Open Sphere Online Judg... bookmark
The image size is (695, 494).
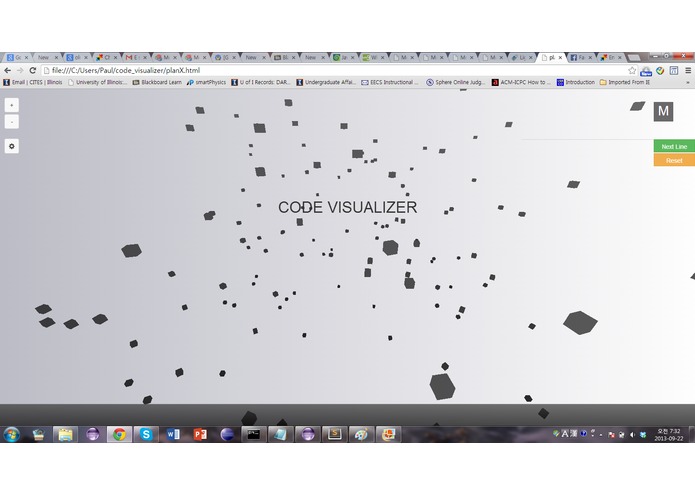[x=456, y=82]
